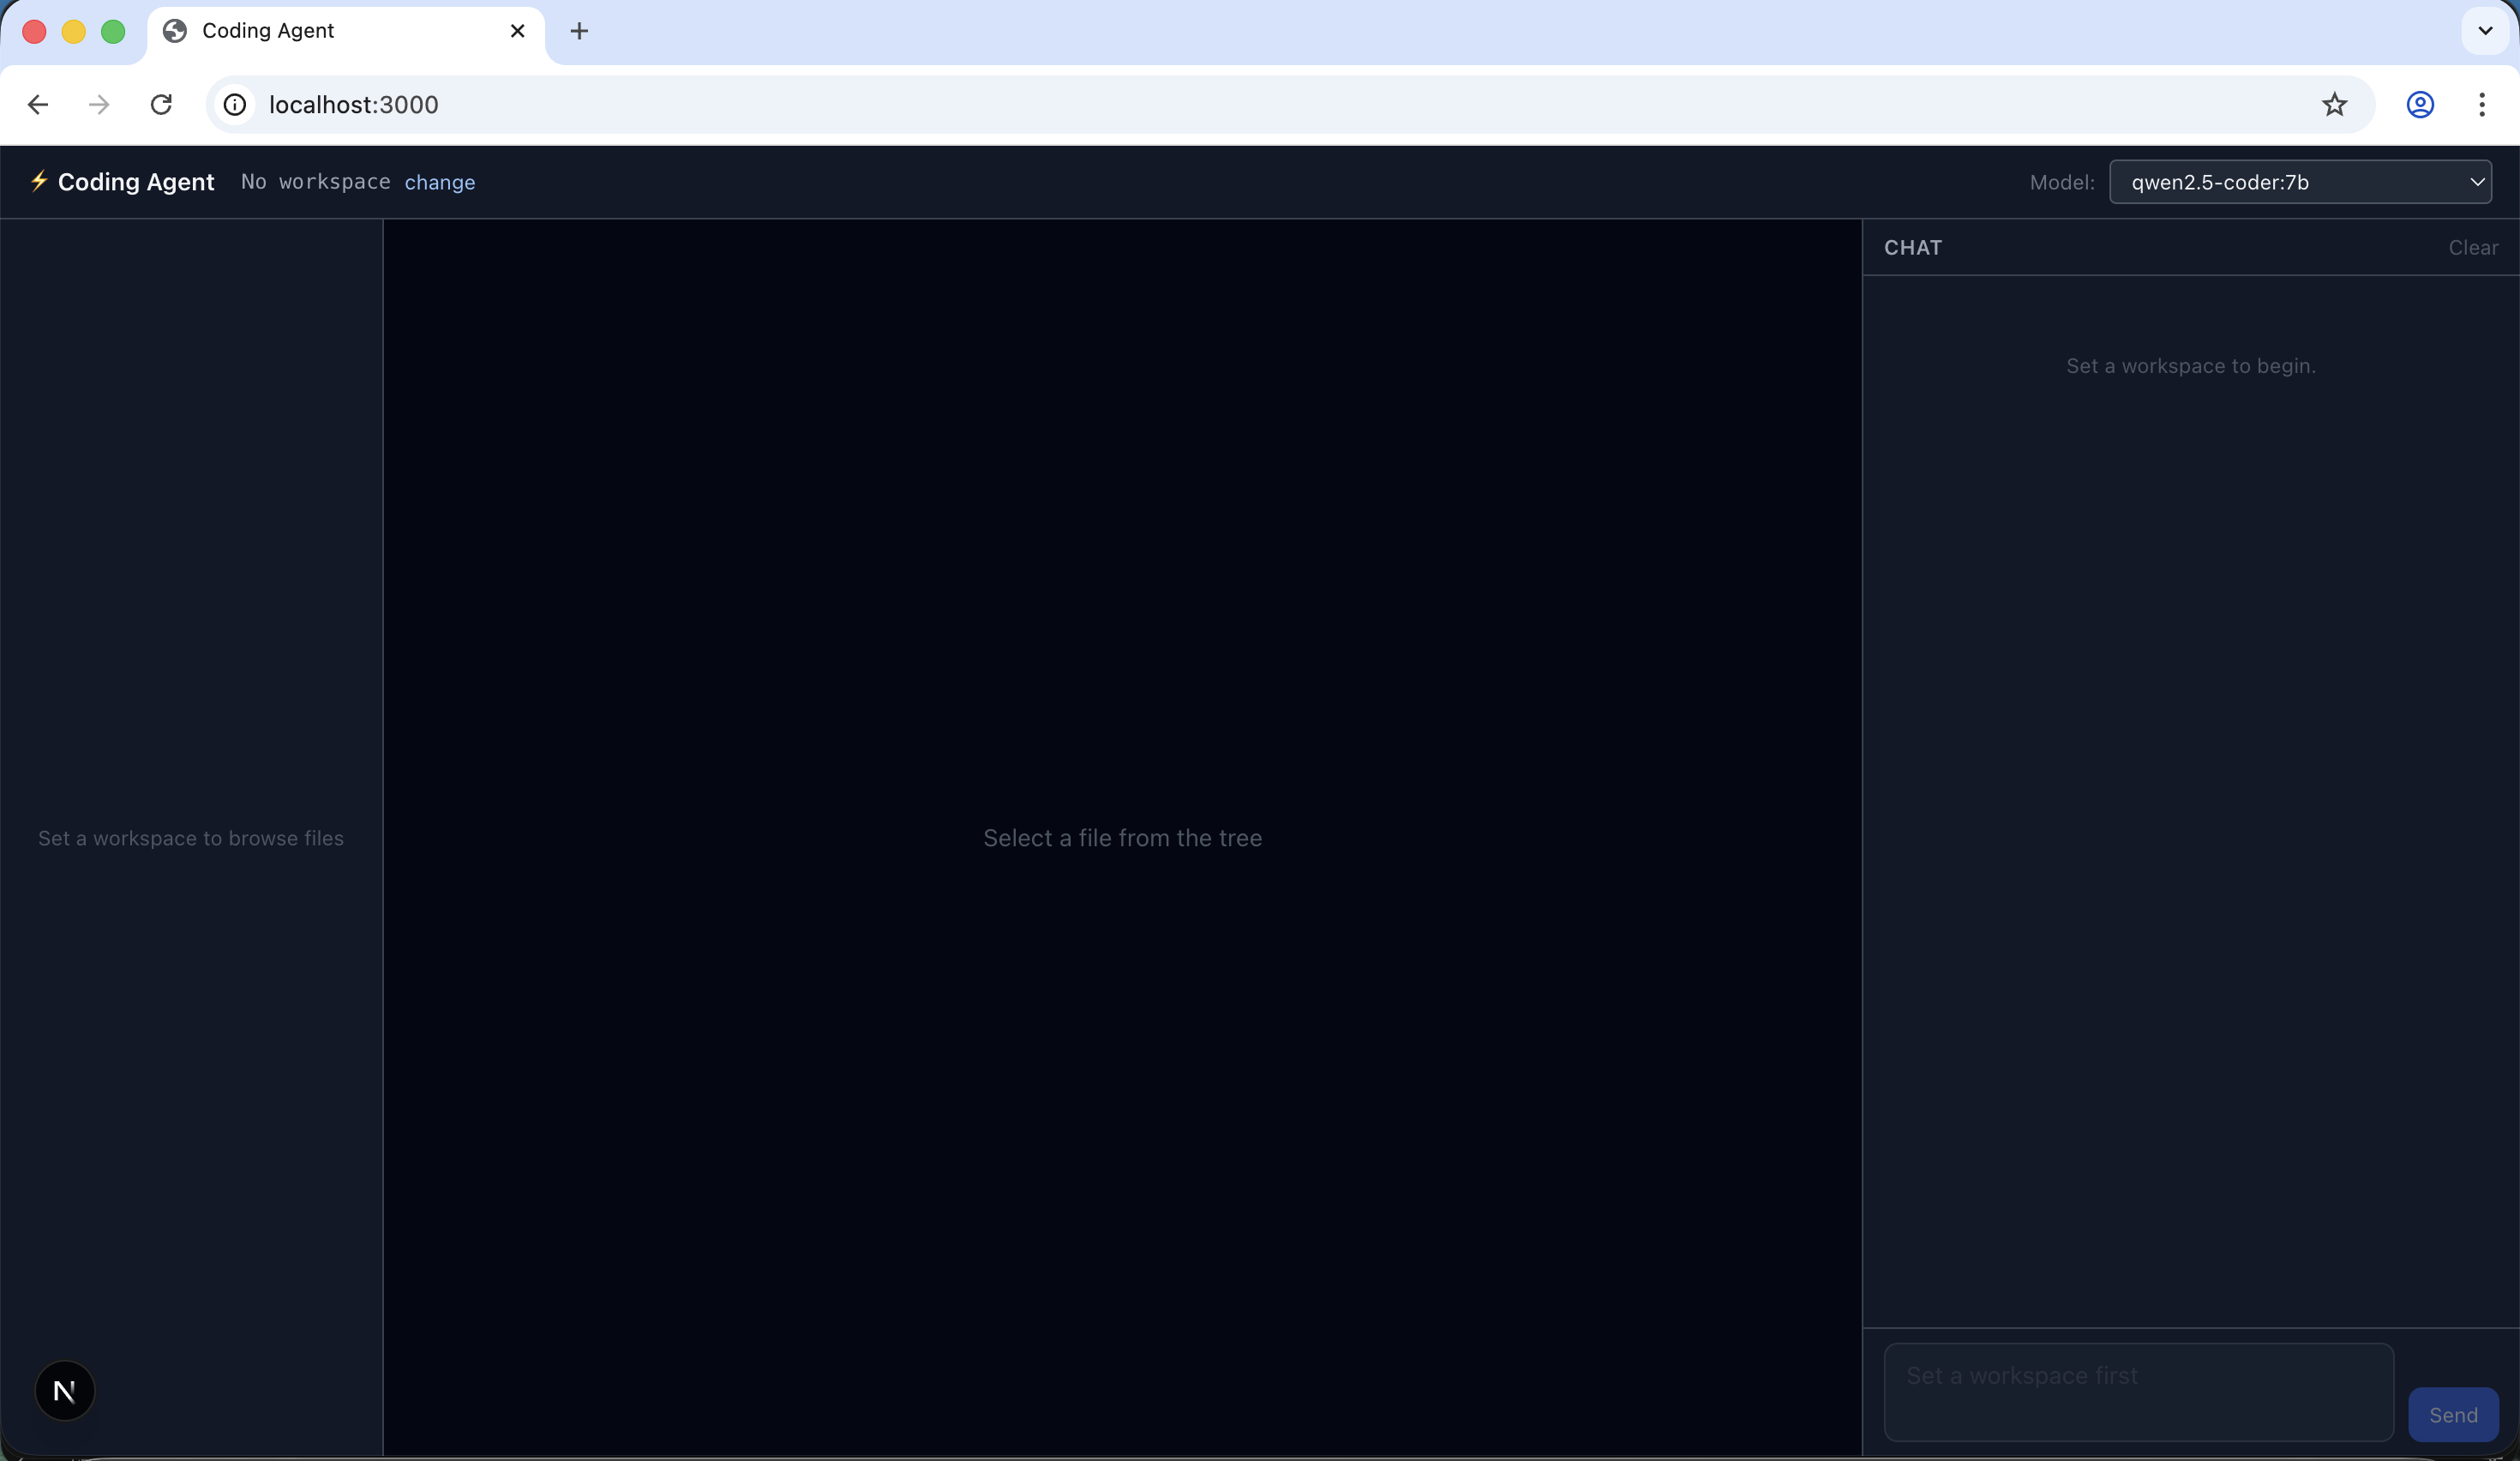Bookmark the page with the star icon
The width and height of the screenshot is (2520, 1461).
[x=2334, y=104]
